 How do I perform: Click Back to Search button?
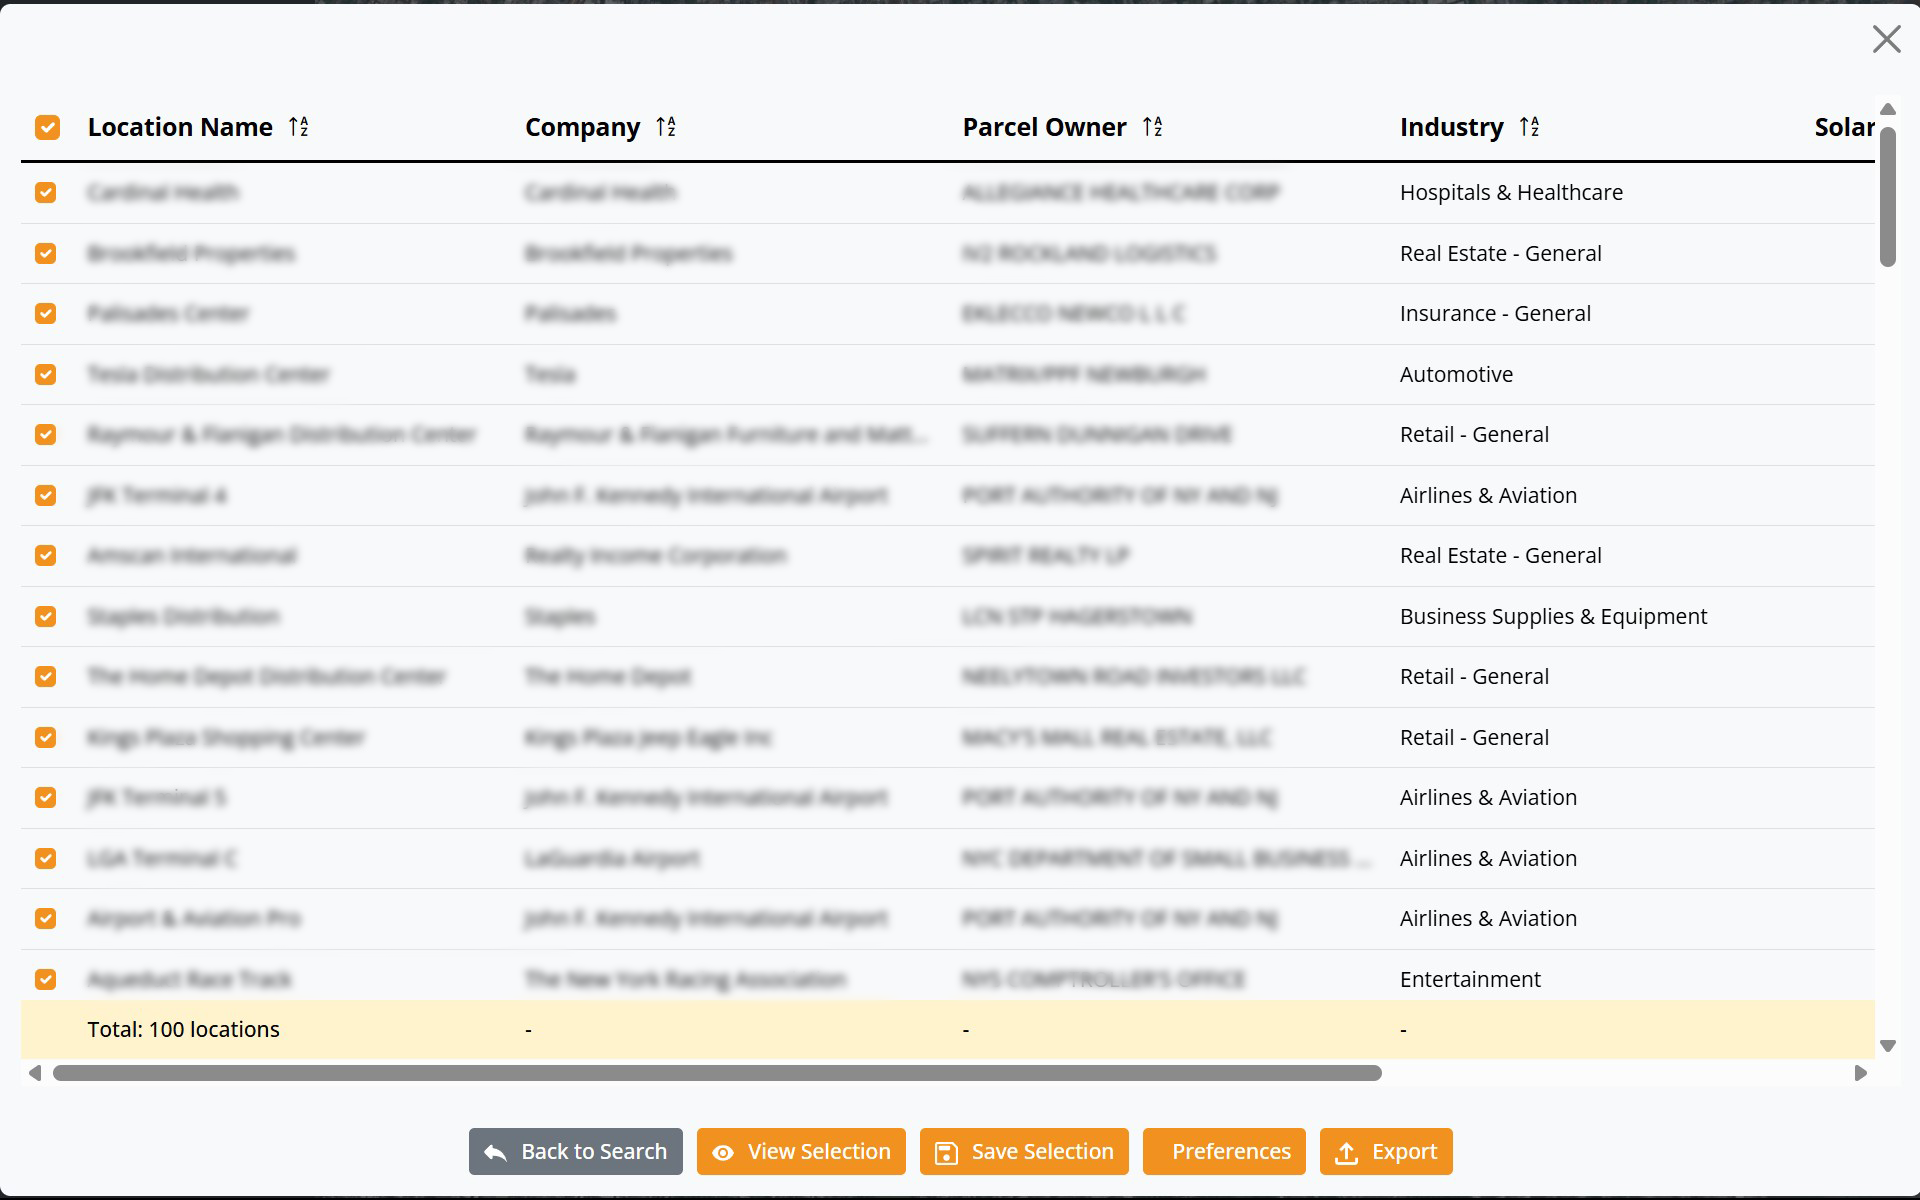point(576,1152)
